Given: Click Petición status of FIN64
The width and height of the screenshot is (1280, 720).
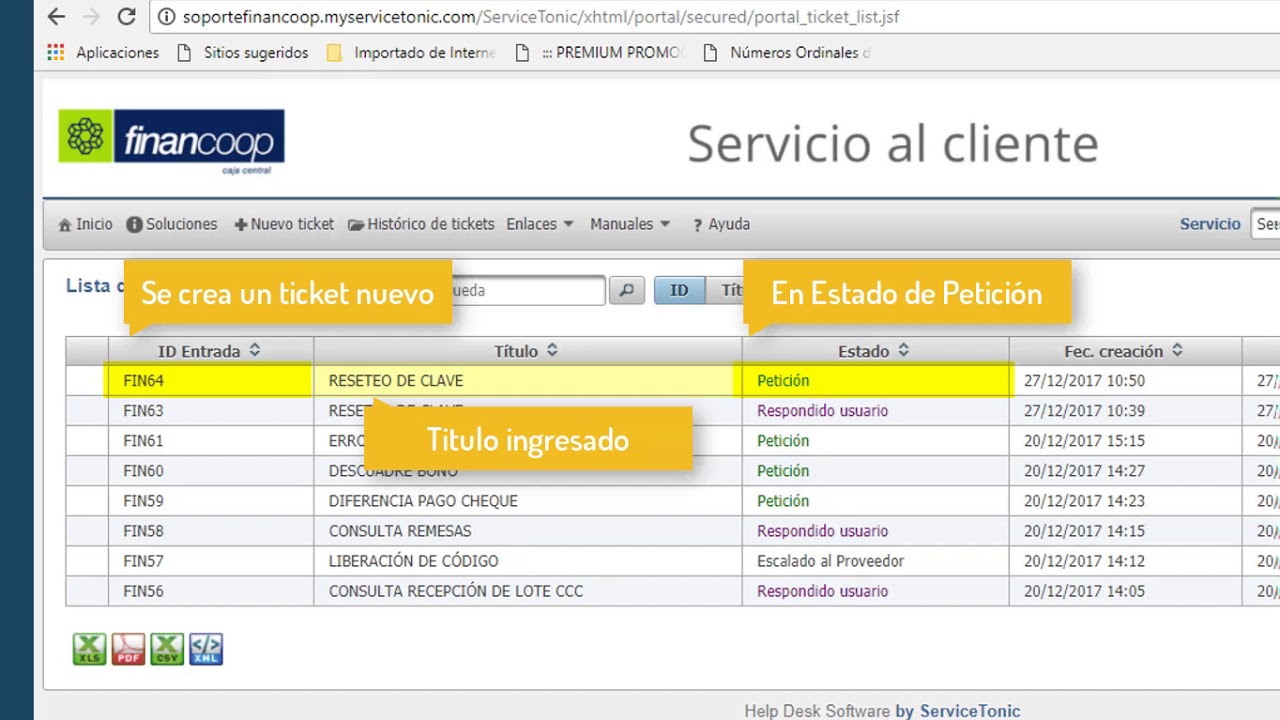Looking at the screenshot, I should 783,381.
